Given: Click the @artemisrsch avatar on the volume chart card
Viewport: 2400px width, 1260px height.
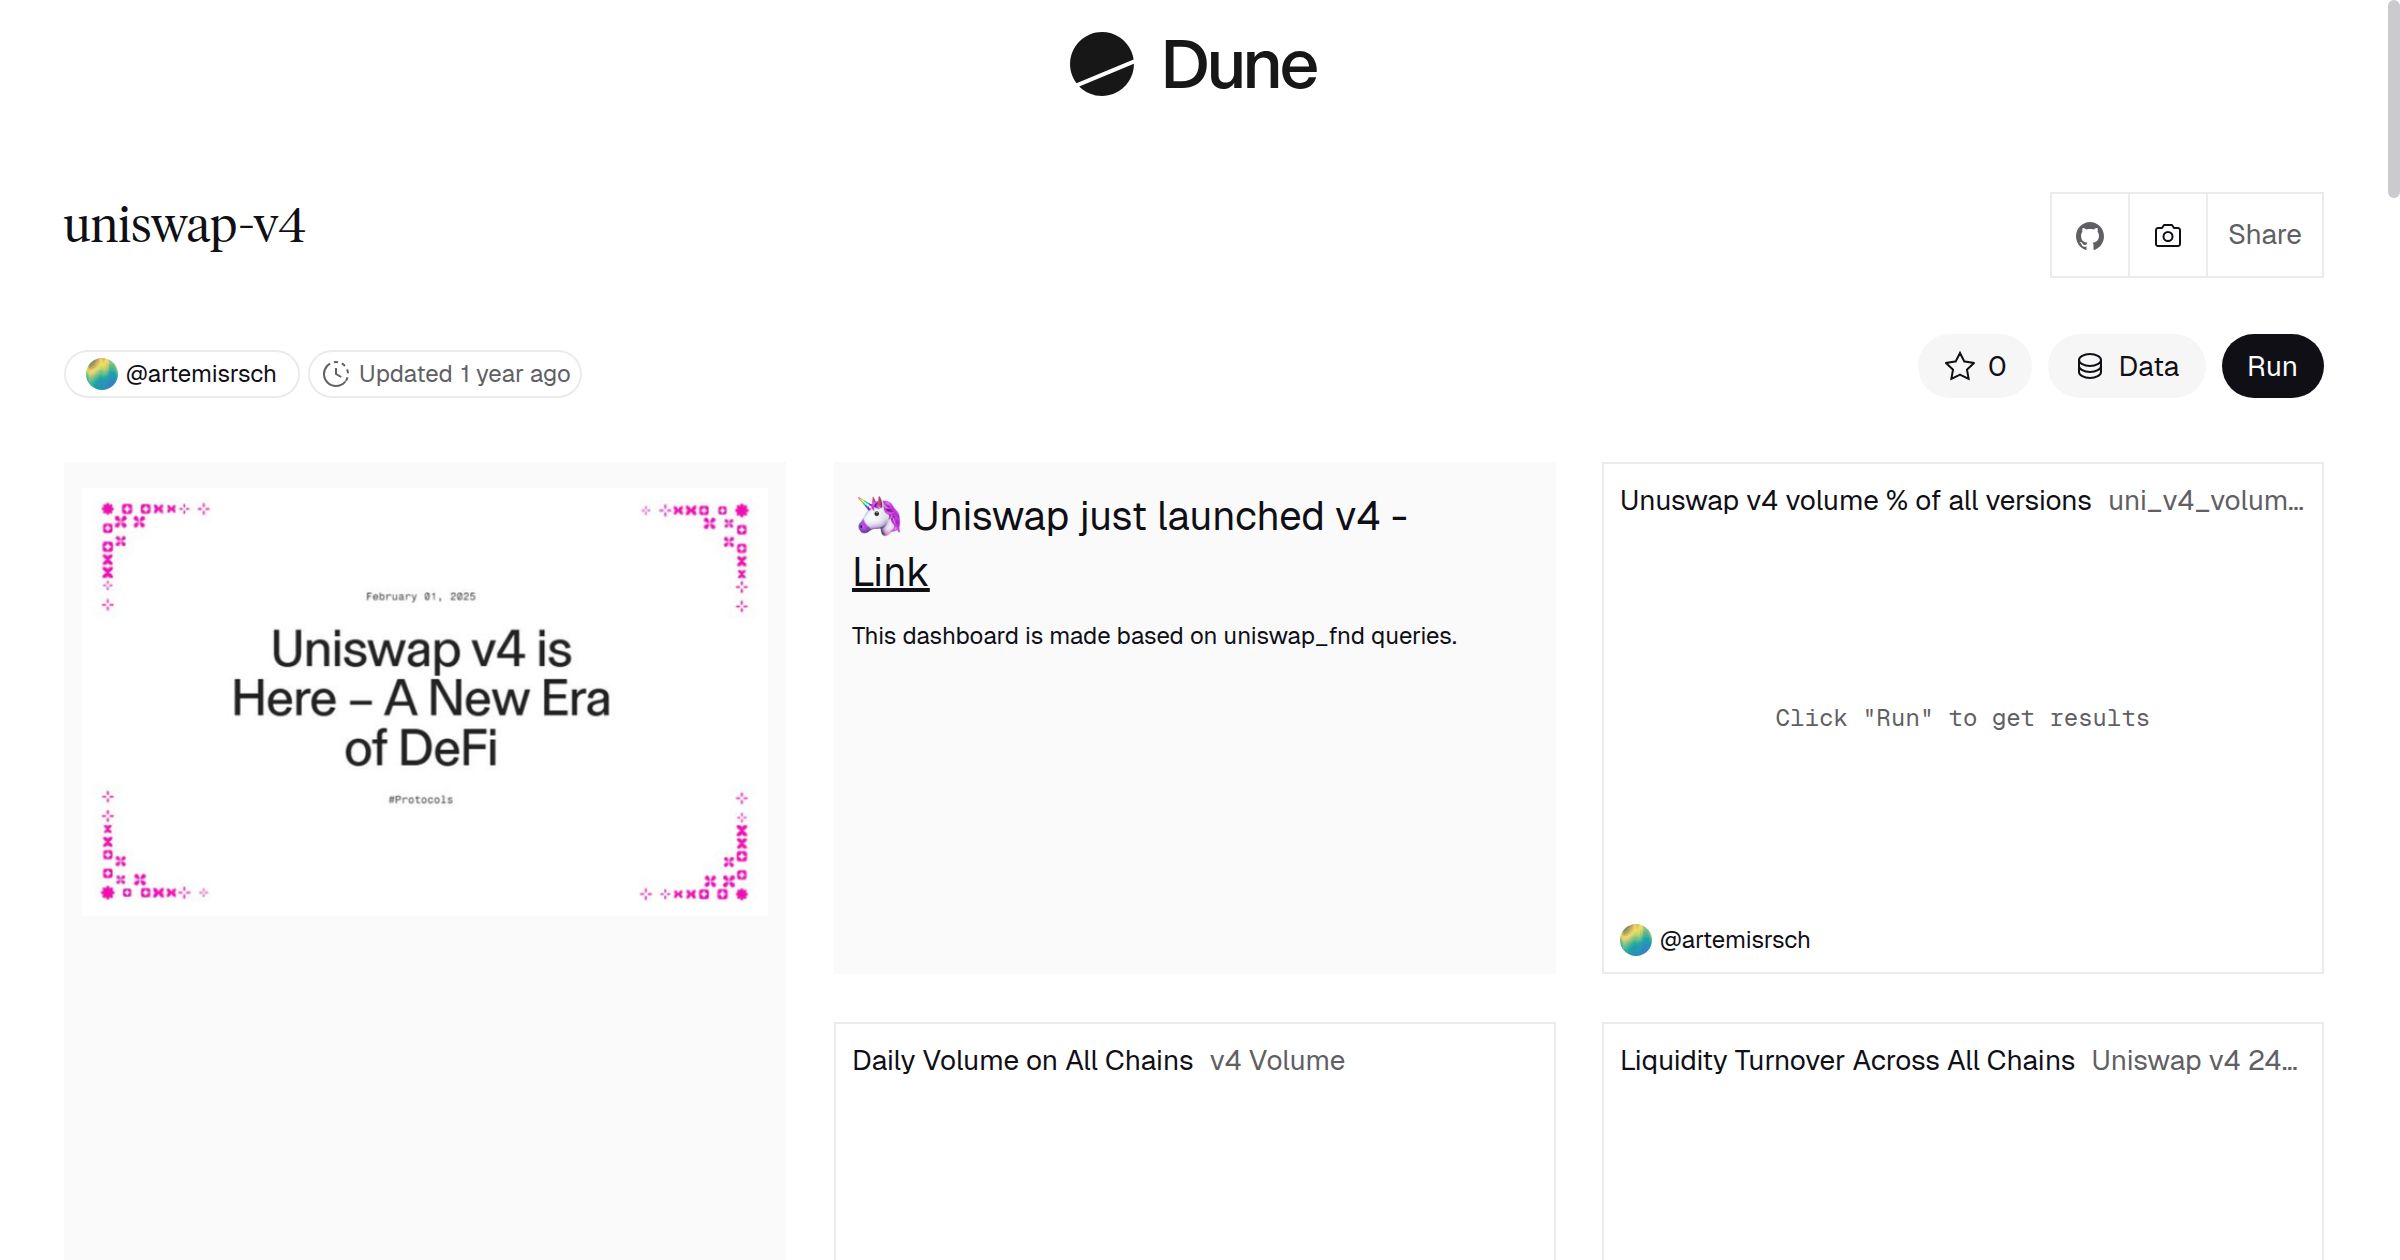Looking at the screenshot, I should coord(1636,939).
